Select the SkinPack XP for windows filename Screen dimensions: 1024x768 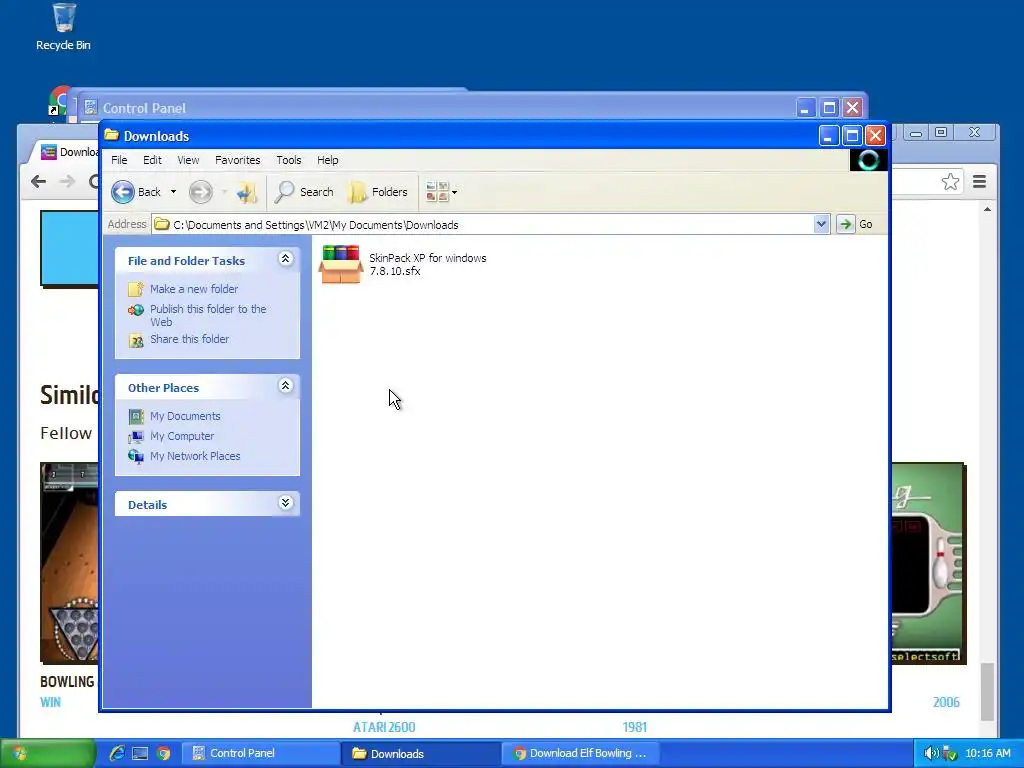tap(428, 264)
